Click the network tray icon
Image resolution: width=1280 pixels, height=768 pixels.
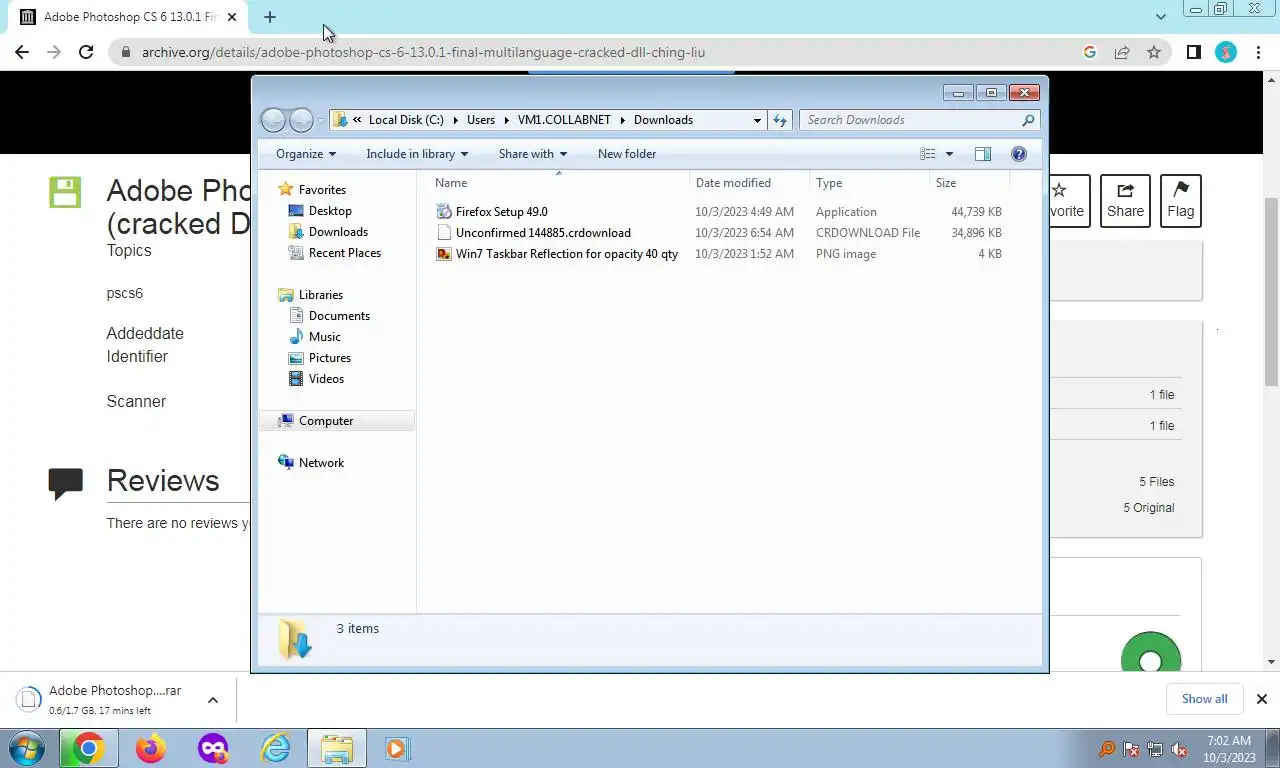(1155, 749)
